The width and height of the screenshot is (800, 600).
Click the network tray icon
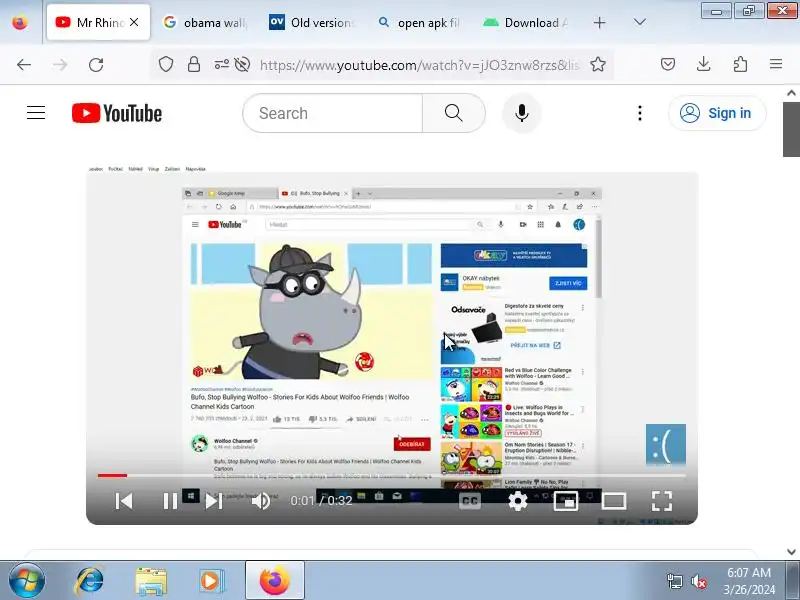tap(674, 581)
